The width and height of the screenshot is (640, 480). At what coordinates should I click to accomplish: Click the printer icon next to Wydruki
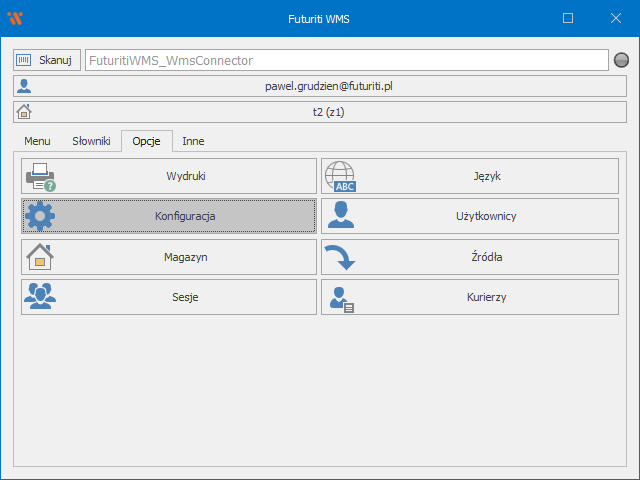point(40,177)
